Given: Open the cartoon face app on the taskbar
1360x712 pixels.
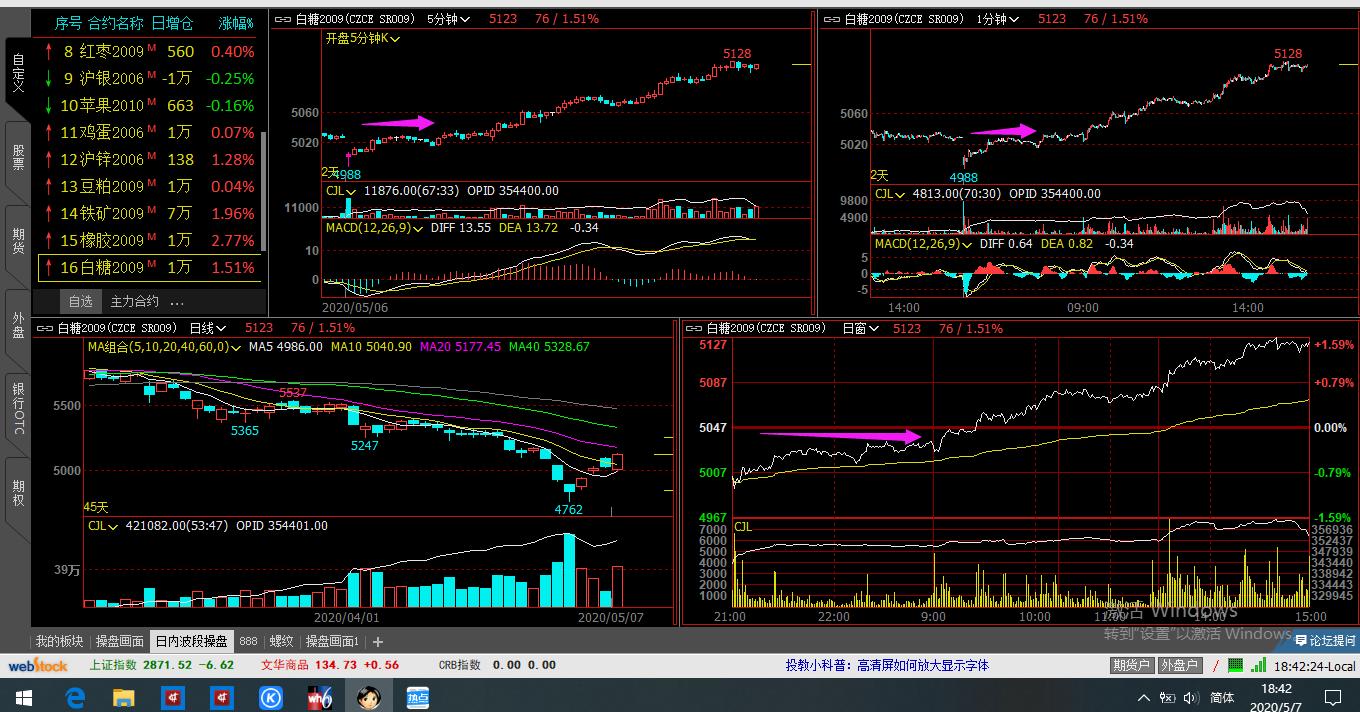Looking at the screenshot, I should pyautogui.click(x=368, y=696).
